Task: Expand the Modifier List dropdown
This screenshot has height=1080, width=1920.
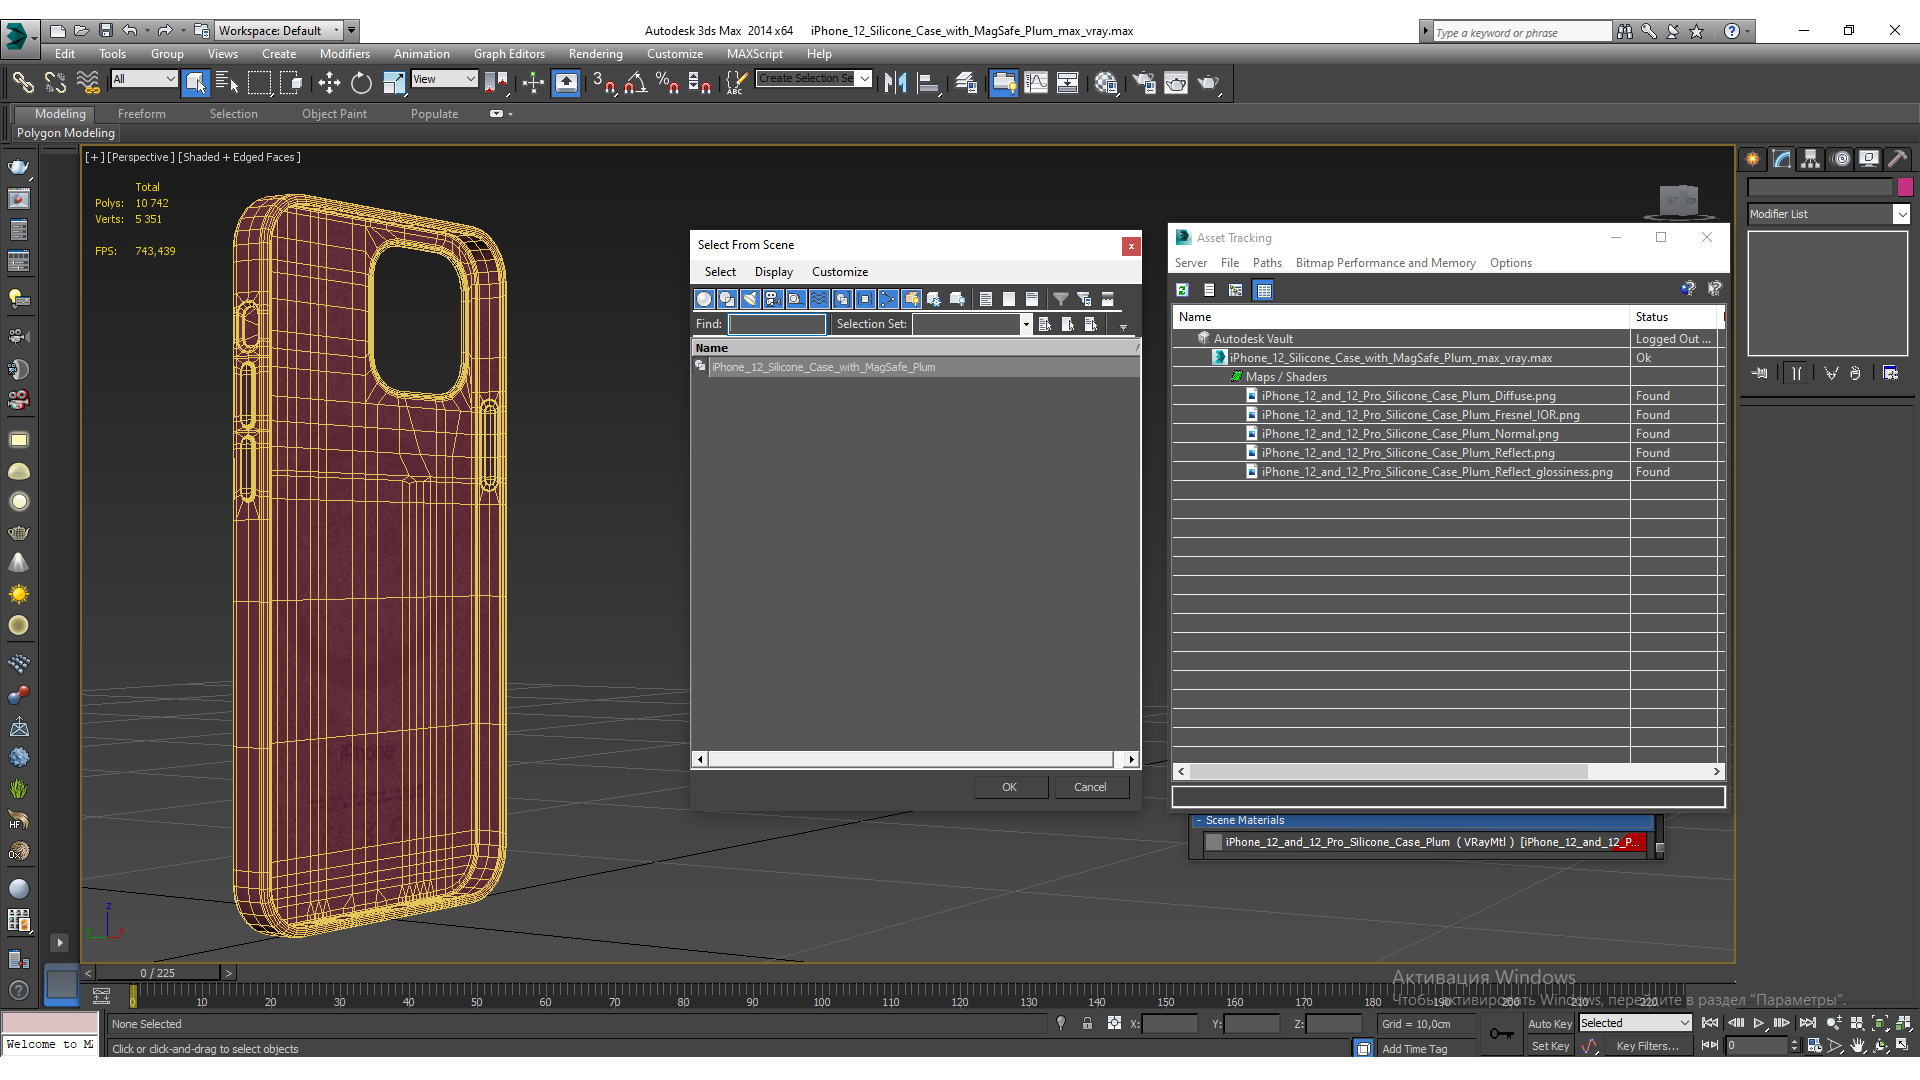Action: [x=1901, y=214]
